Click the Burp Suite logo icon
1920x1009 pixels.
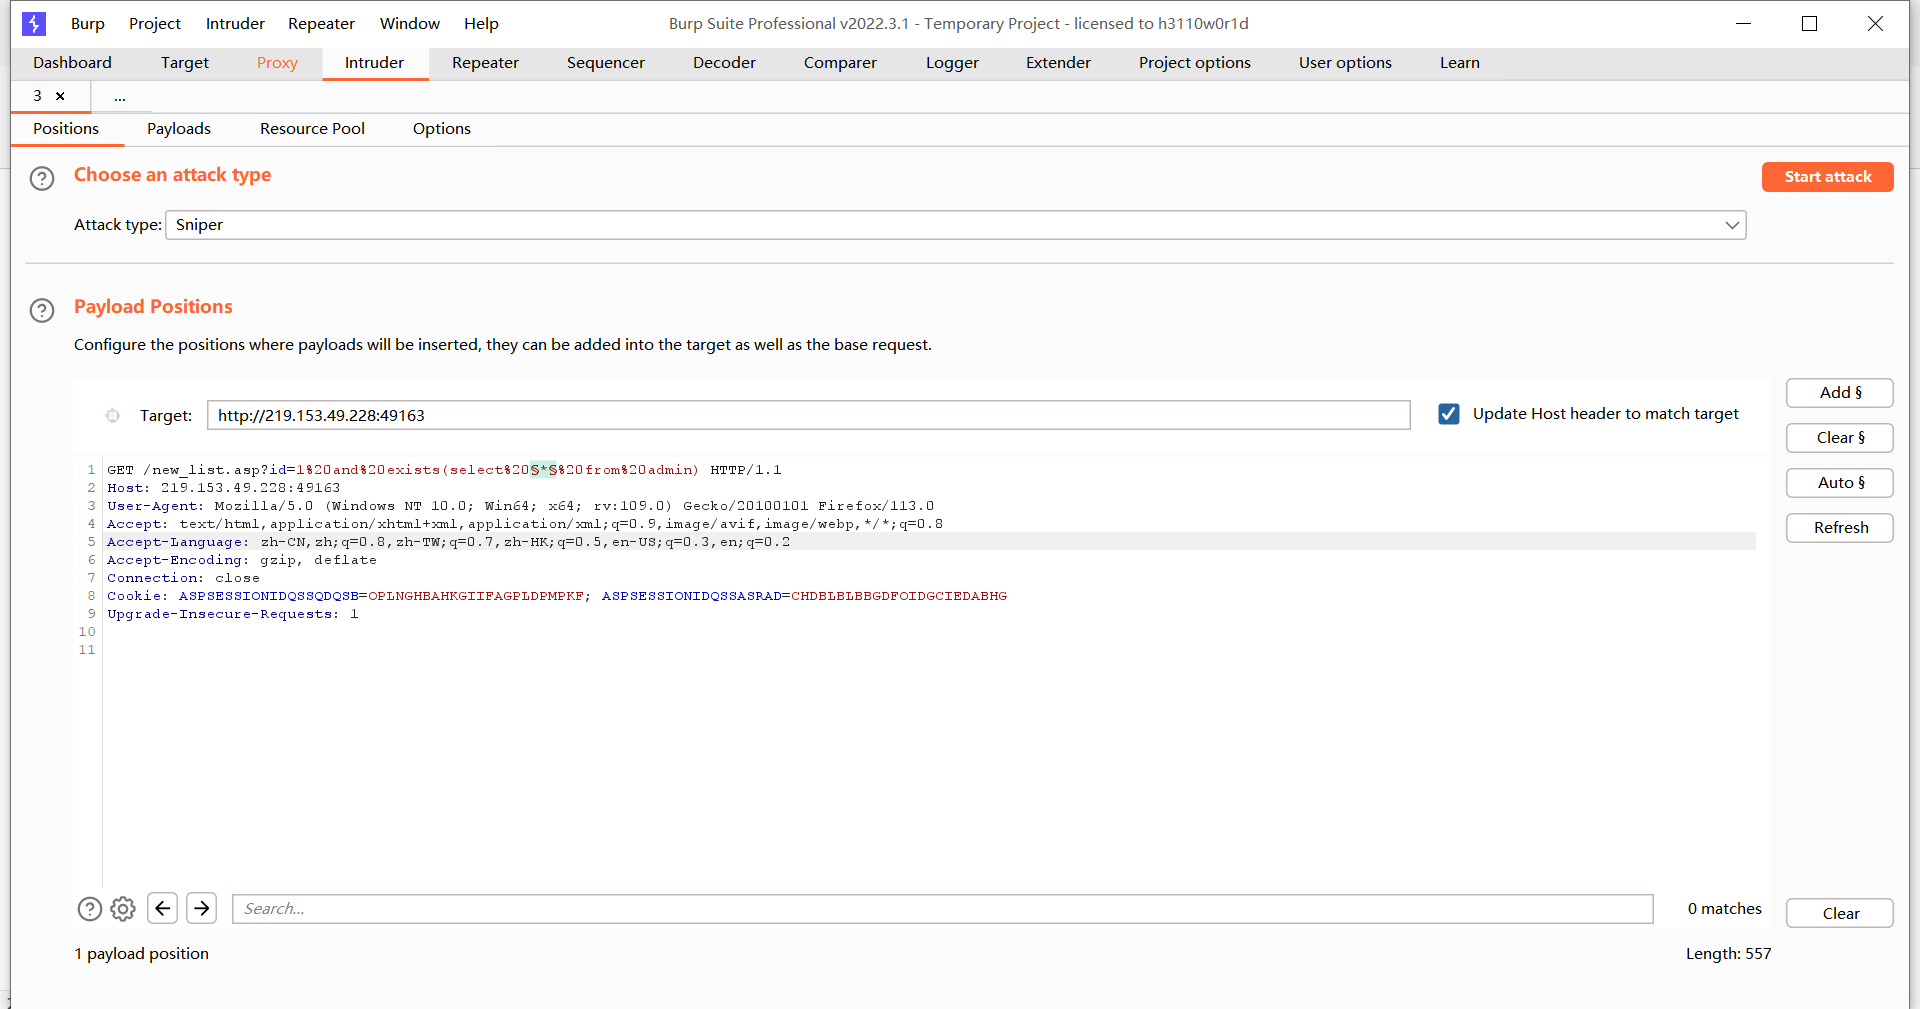coord(34,23)
